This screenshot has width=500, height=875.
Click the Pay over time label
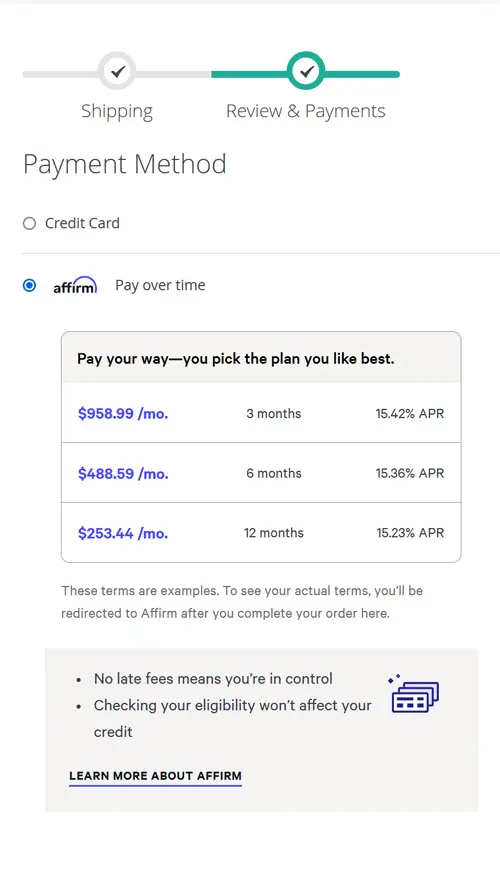(160, 285)
